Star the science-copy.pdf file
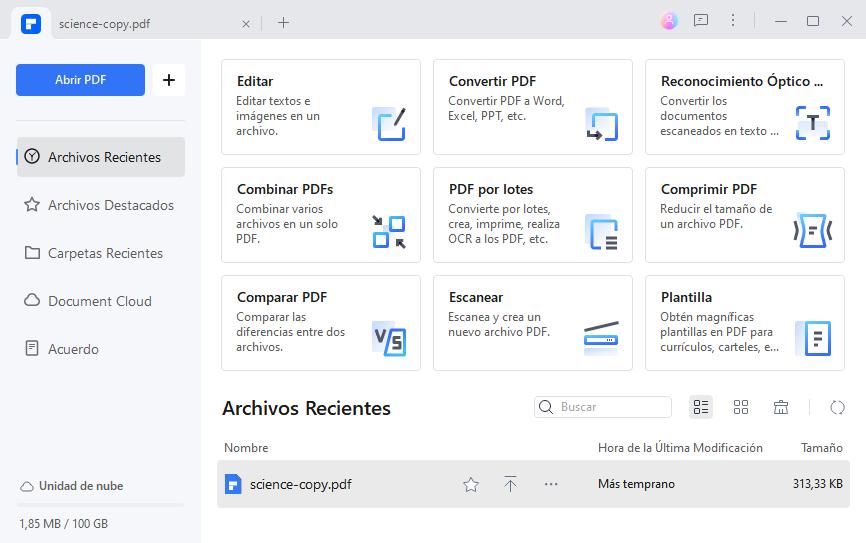Viewport: 866px width, 543px height. click(x=471, y=484)
